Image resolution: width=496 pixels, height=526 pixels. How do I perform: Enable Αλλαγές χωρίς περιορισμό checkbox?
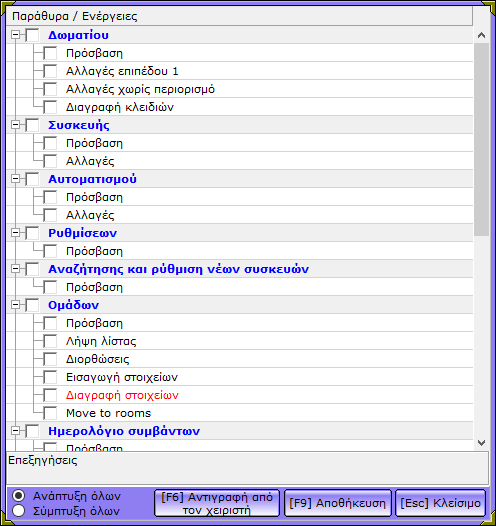coord(50,89)
